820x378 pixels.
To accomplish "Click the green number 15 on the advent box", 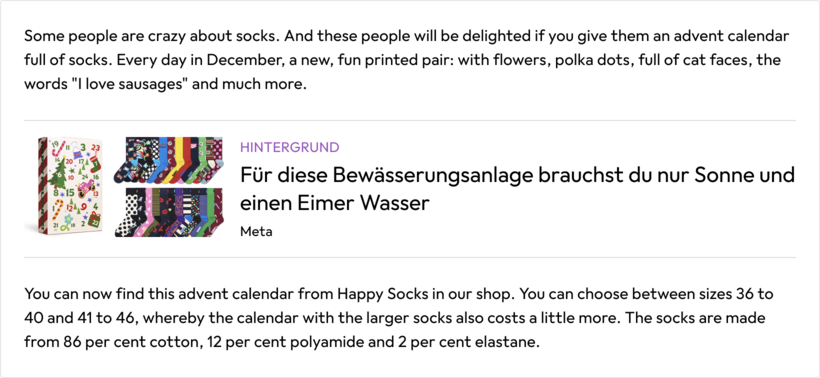I will 70,193.
